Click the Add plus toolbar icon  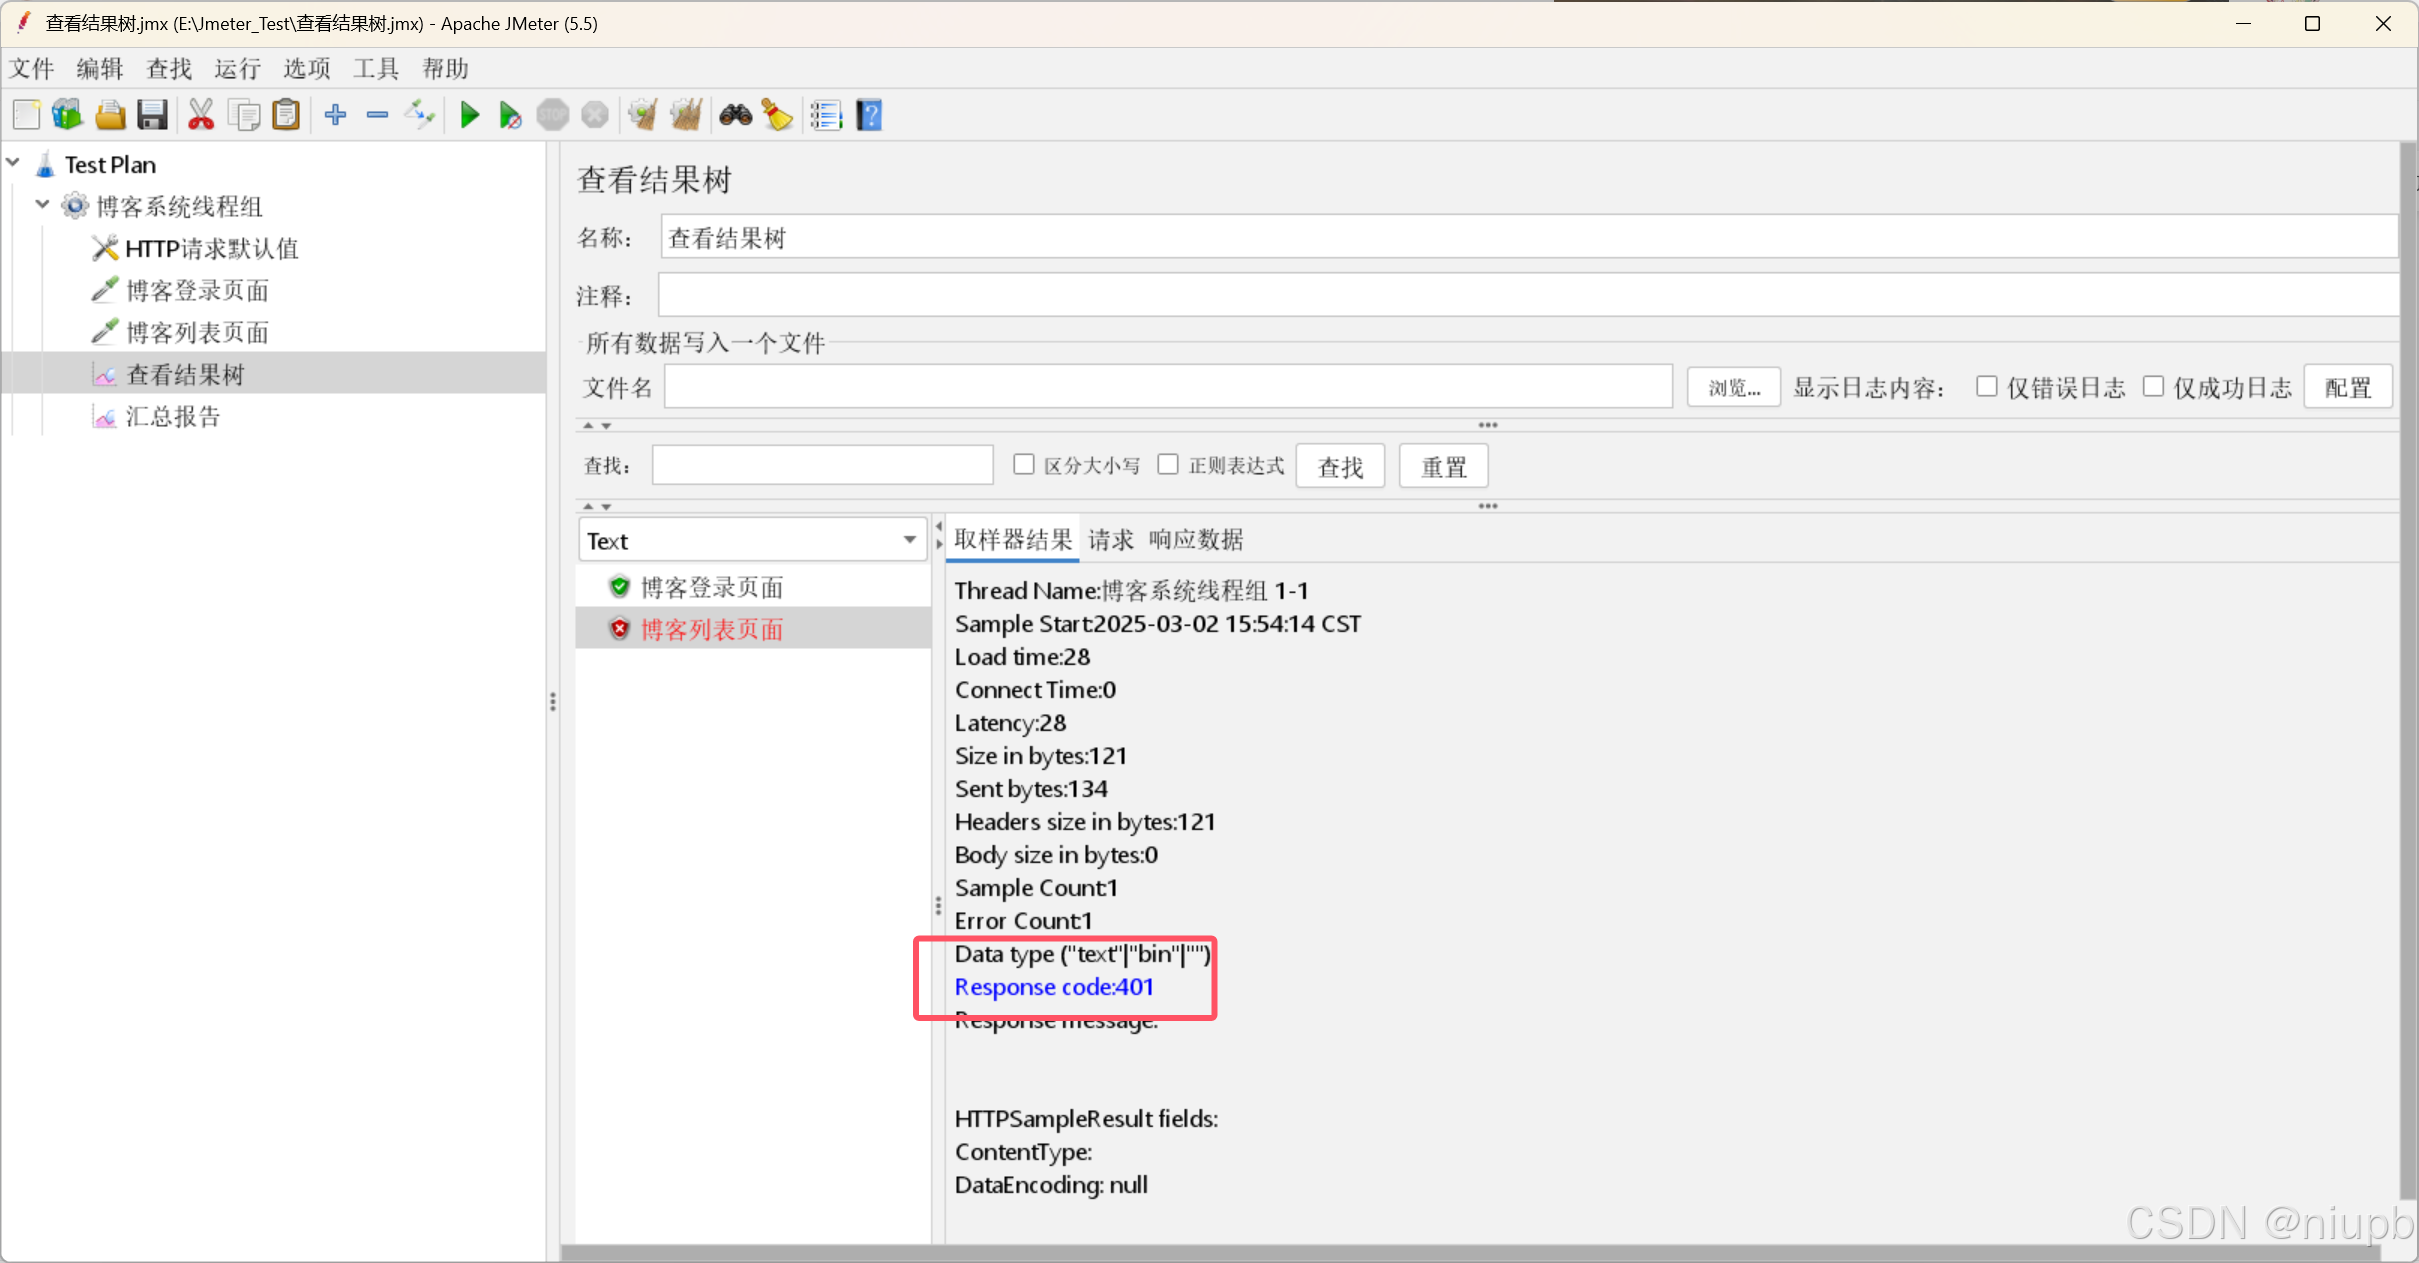coord(336,115)
